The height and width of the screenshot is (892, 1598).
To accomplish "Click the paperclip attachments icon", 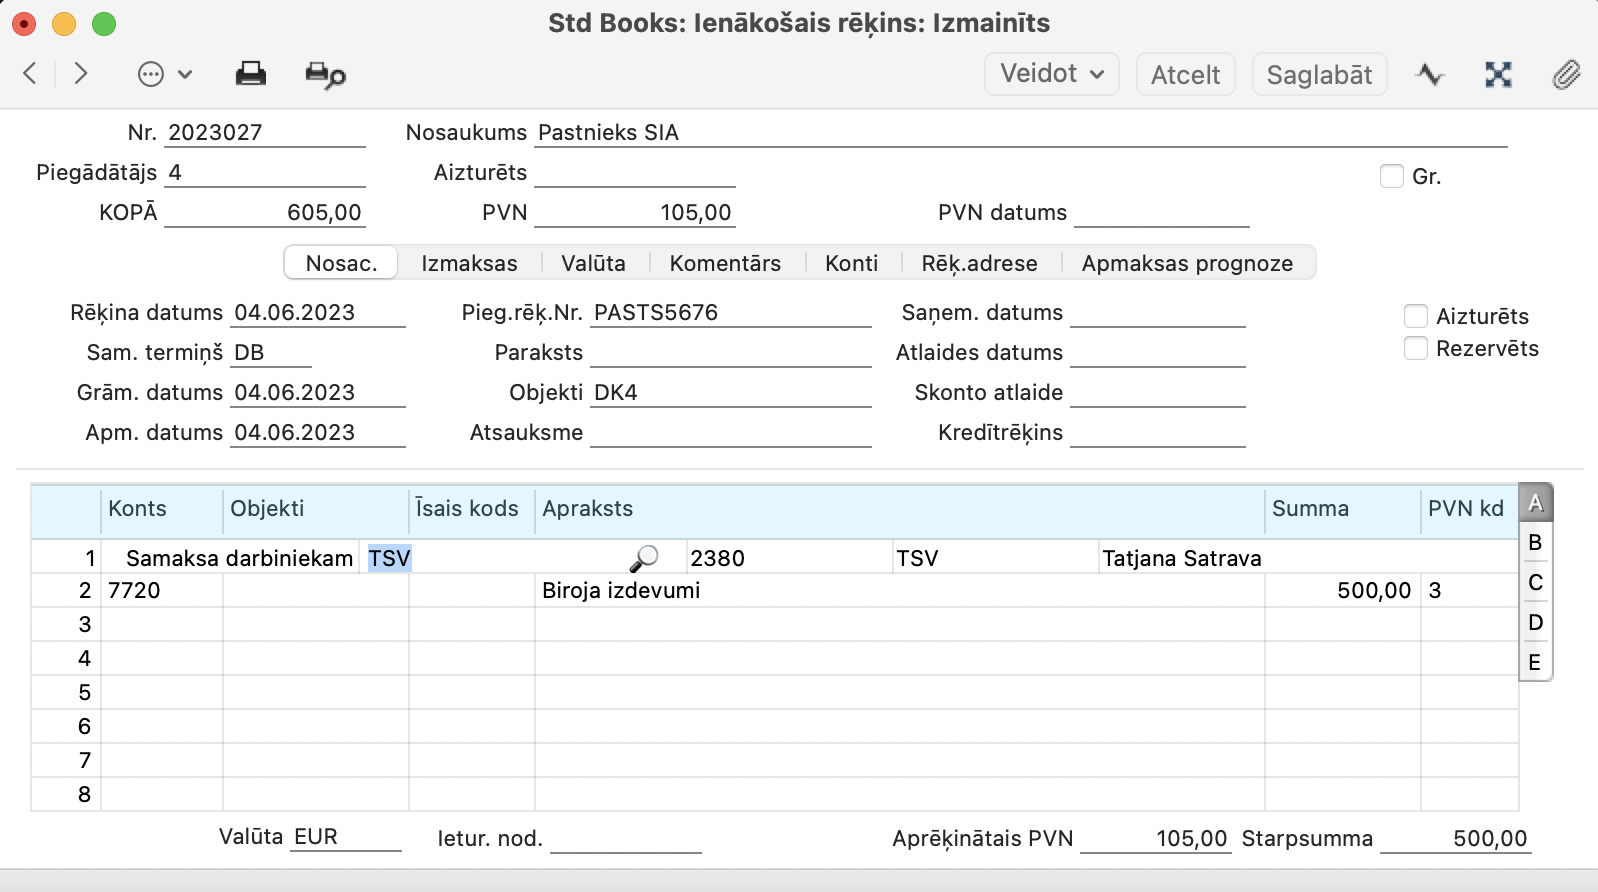I will click(1565, 75).
